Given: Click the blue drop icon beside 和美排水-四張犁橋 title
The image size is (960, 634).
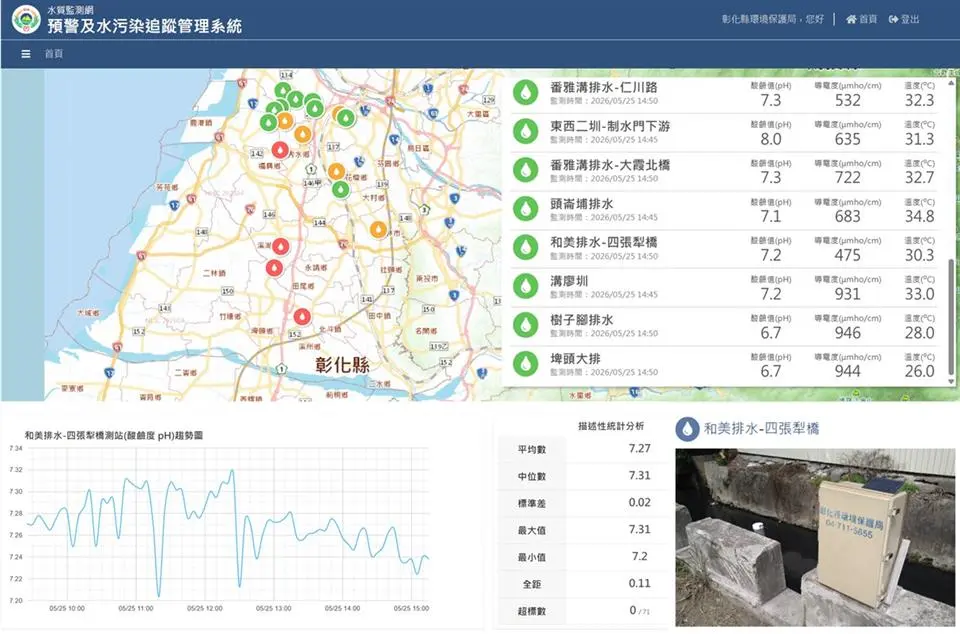Looking at the screenshot, I should pos(687,429).
